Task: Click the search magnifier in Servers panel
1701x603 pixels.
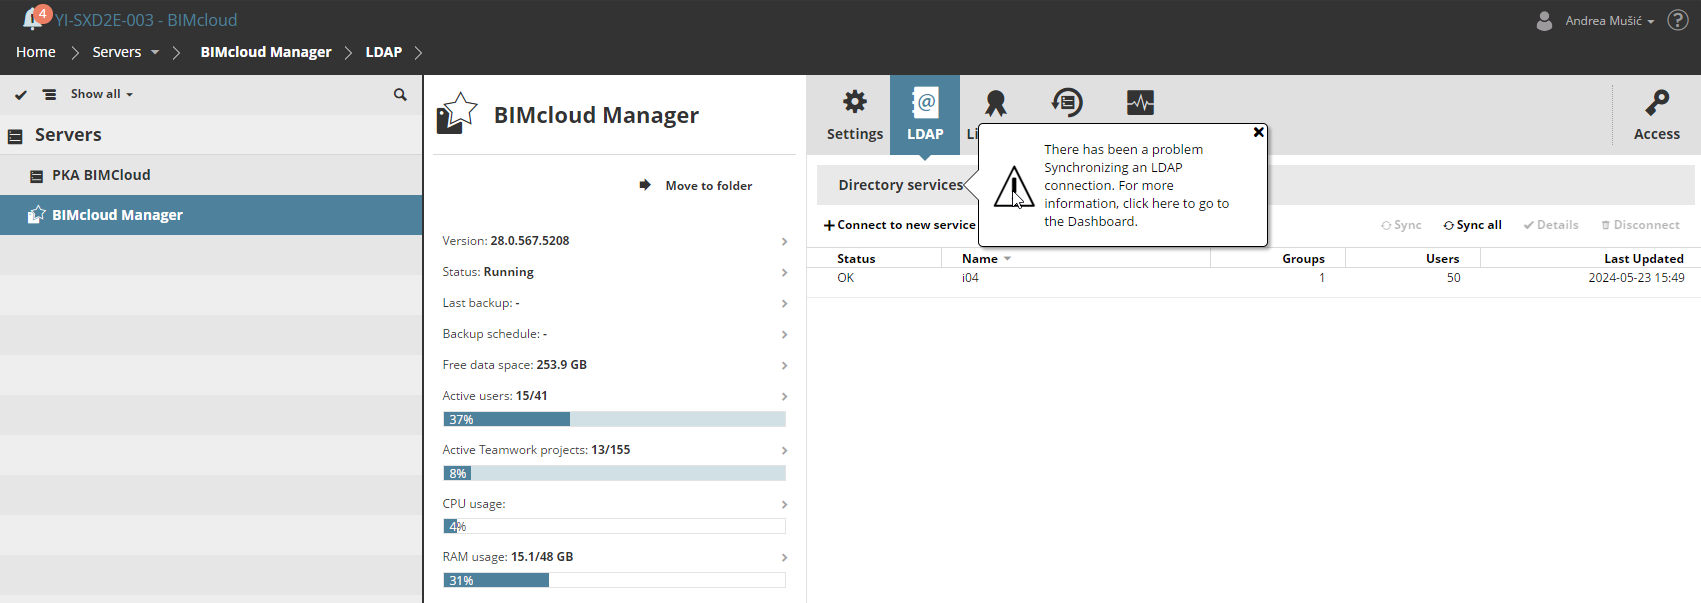Action: click(400, 95)
